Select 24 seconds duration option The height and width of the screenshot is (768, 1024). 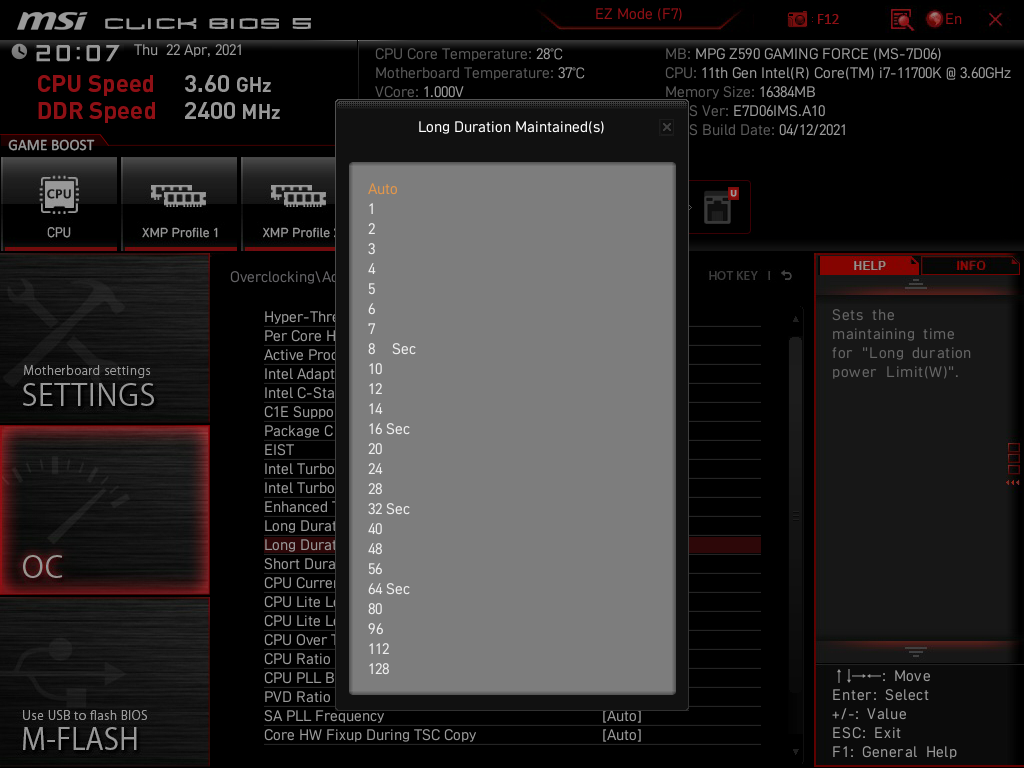pos(376,469)
